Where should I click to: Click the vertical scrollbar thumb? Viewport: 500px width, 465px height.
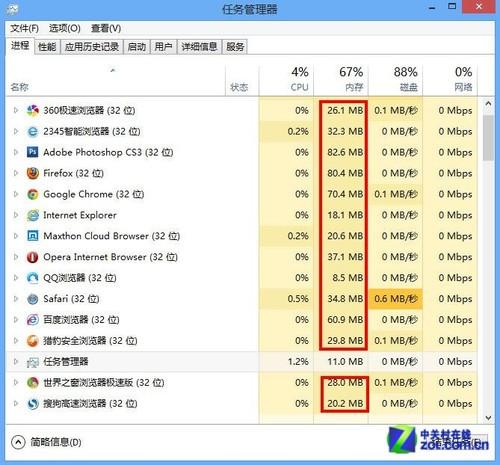[488, 138]
